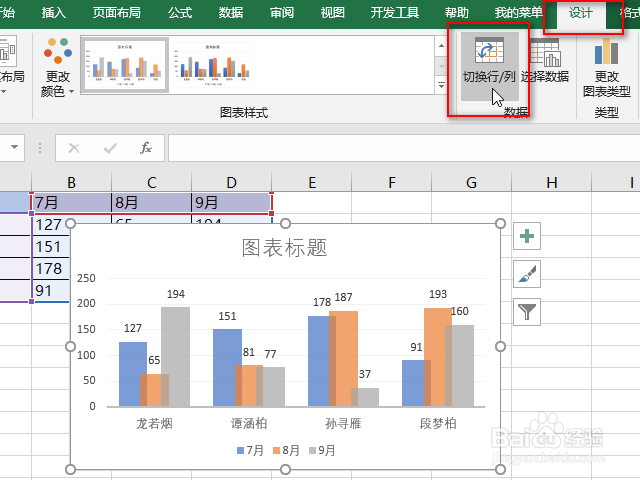
Task: Click chart styles gallery down arrow
Action: pos(441,66)
